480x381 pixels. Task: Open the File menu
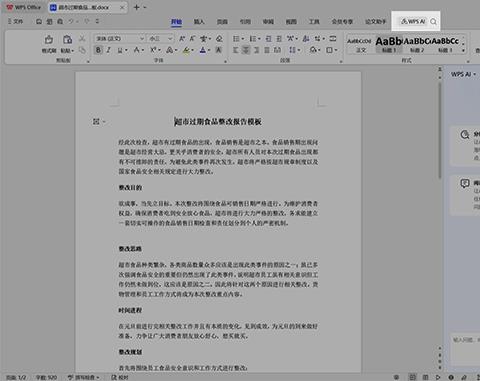(x=15, y=21)
